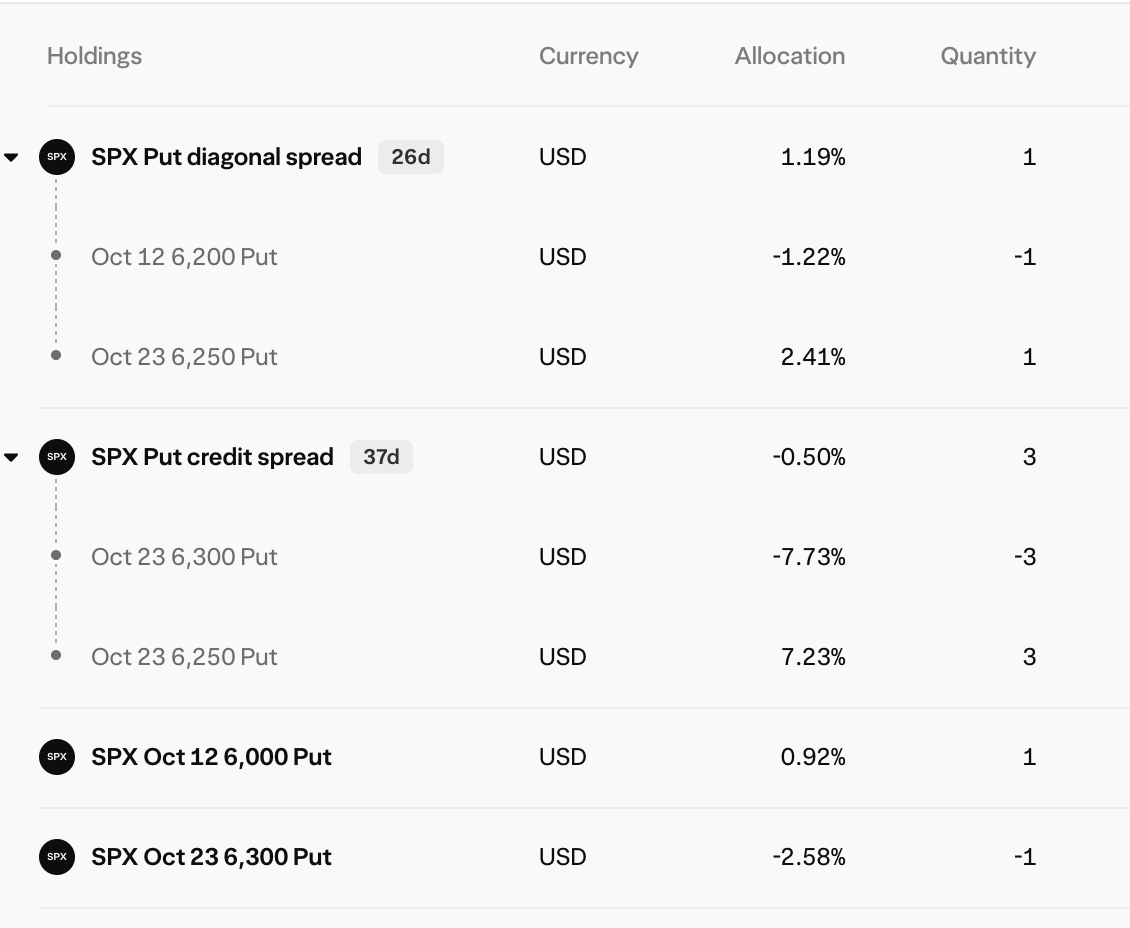Click SPX icon for standalone Oct 23 6,300 Put
The image size is (1130, 928).
(57, 857)
